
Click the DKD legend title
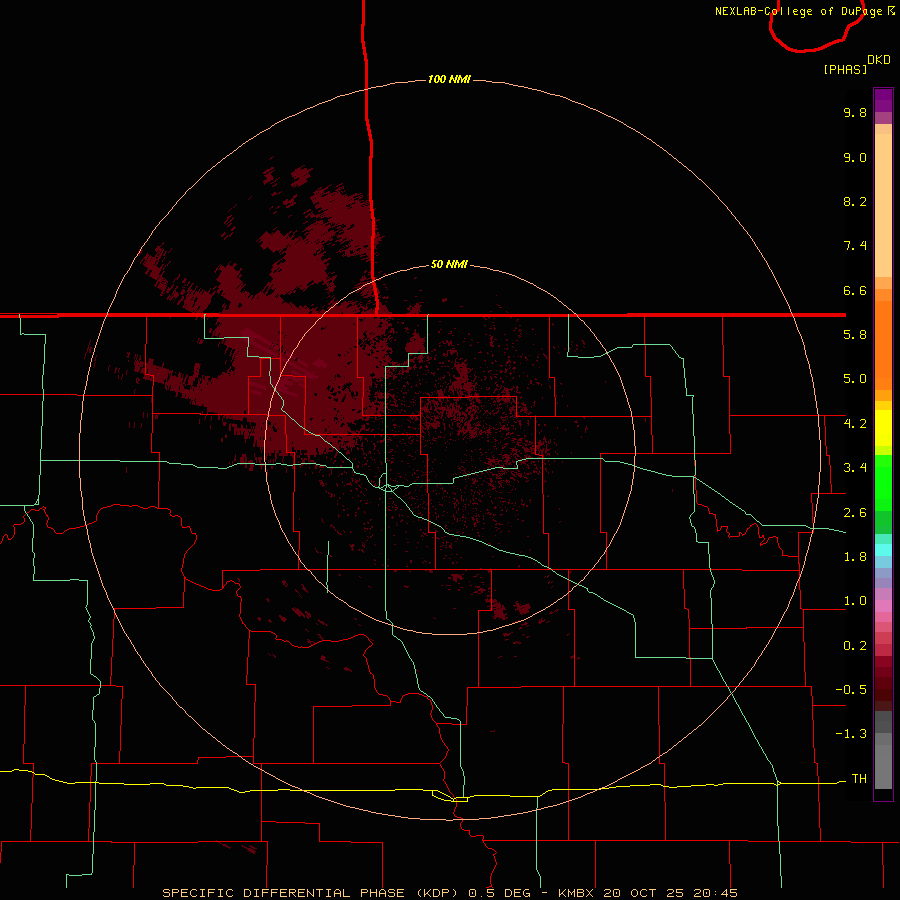coord(879,60)
